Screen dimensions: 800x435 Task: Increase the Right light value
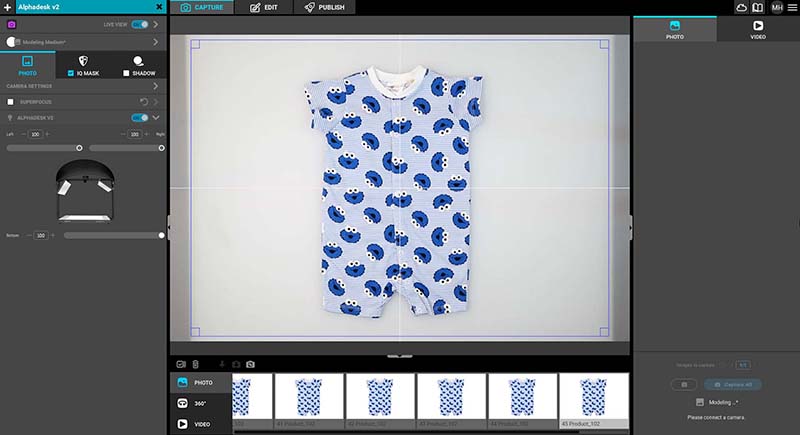[x=147, y=134]
